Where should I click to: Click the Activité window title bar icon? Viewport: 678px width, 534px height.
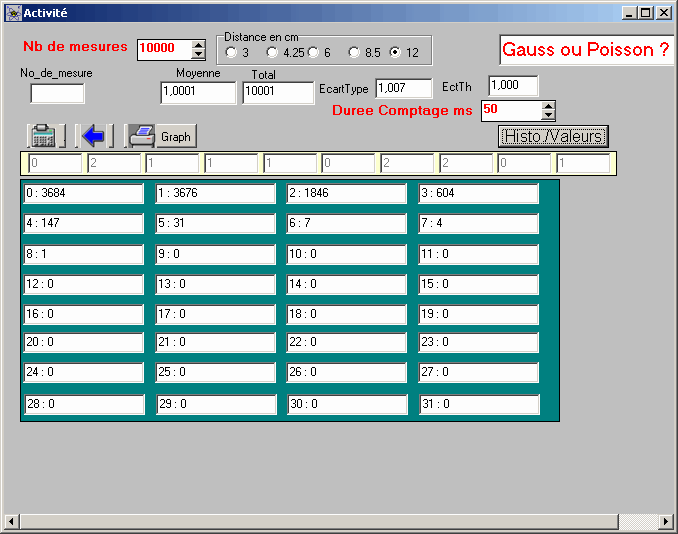pos(15,13)
